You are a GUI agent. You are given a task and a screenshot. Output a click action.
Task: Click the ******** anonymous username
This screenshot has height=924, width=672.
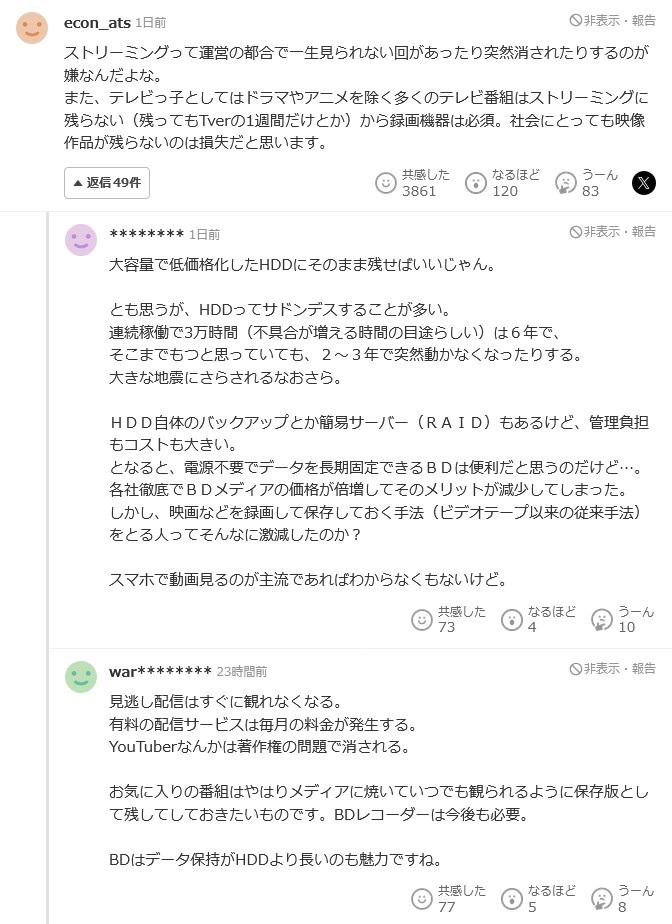(146, 234)
